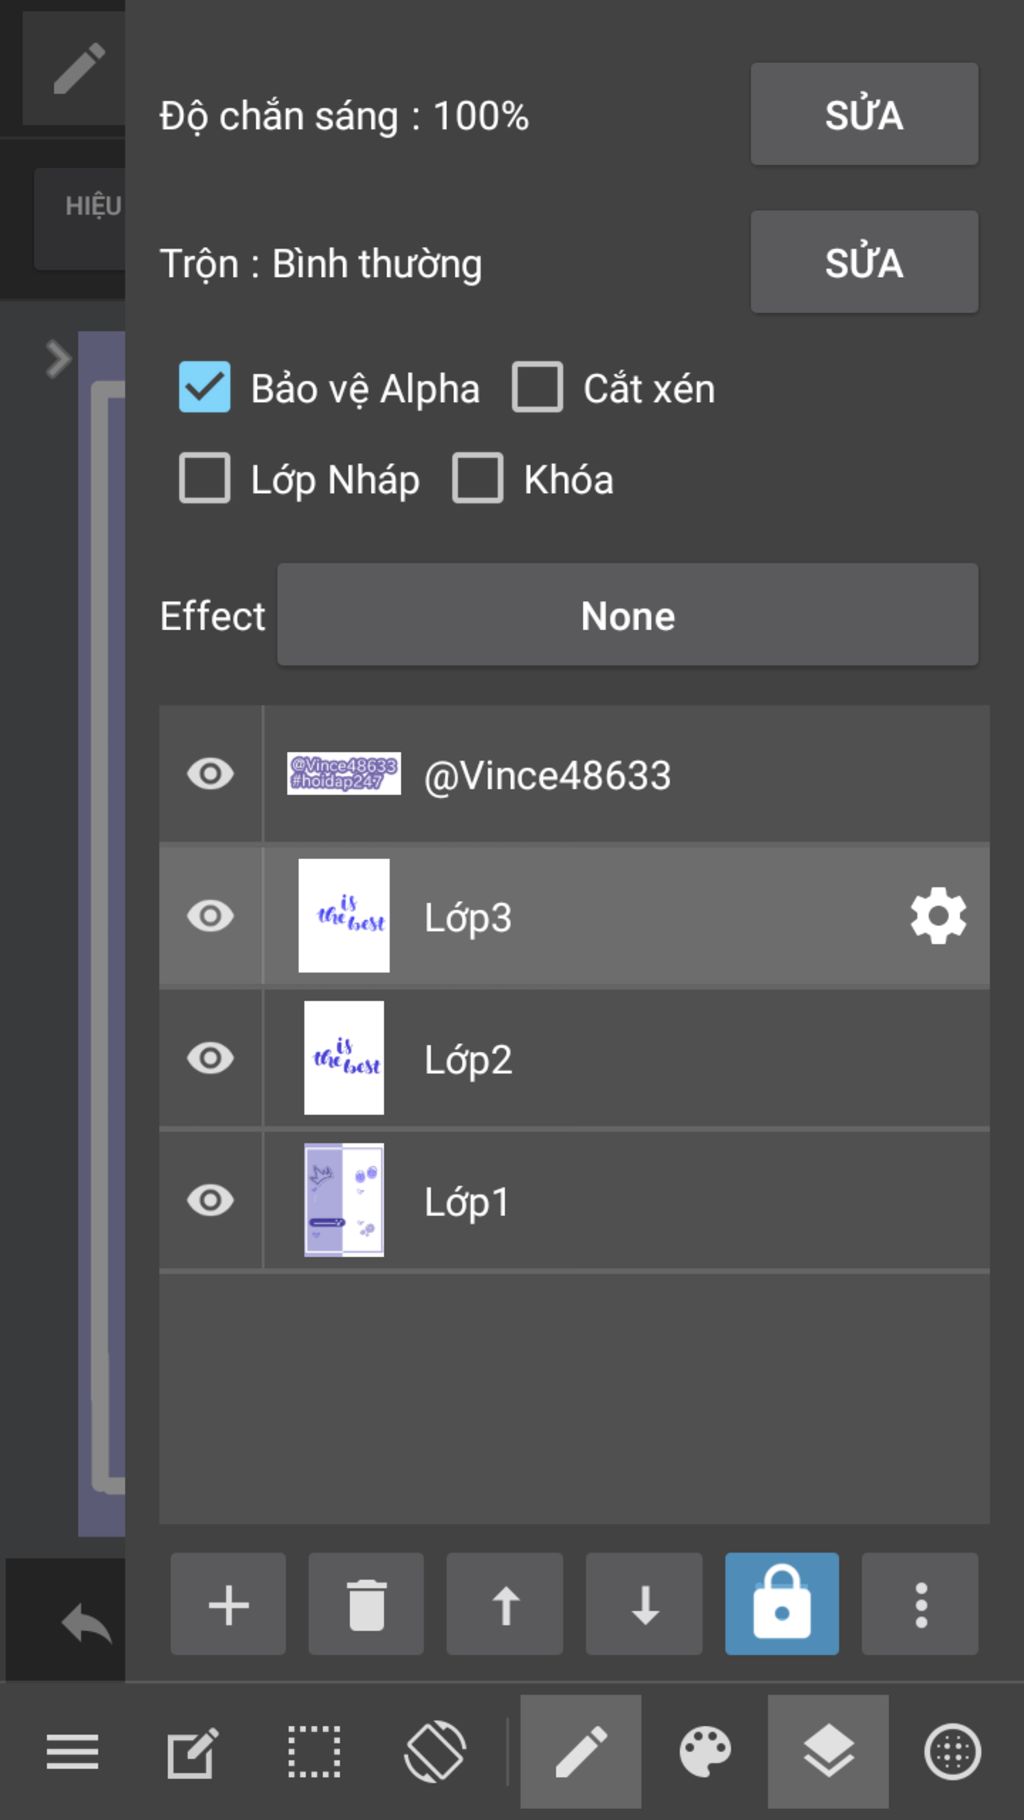
Task: Open the selection tool icon
Action: 314,1752
